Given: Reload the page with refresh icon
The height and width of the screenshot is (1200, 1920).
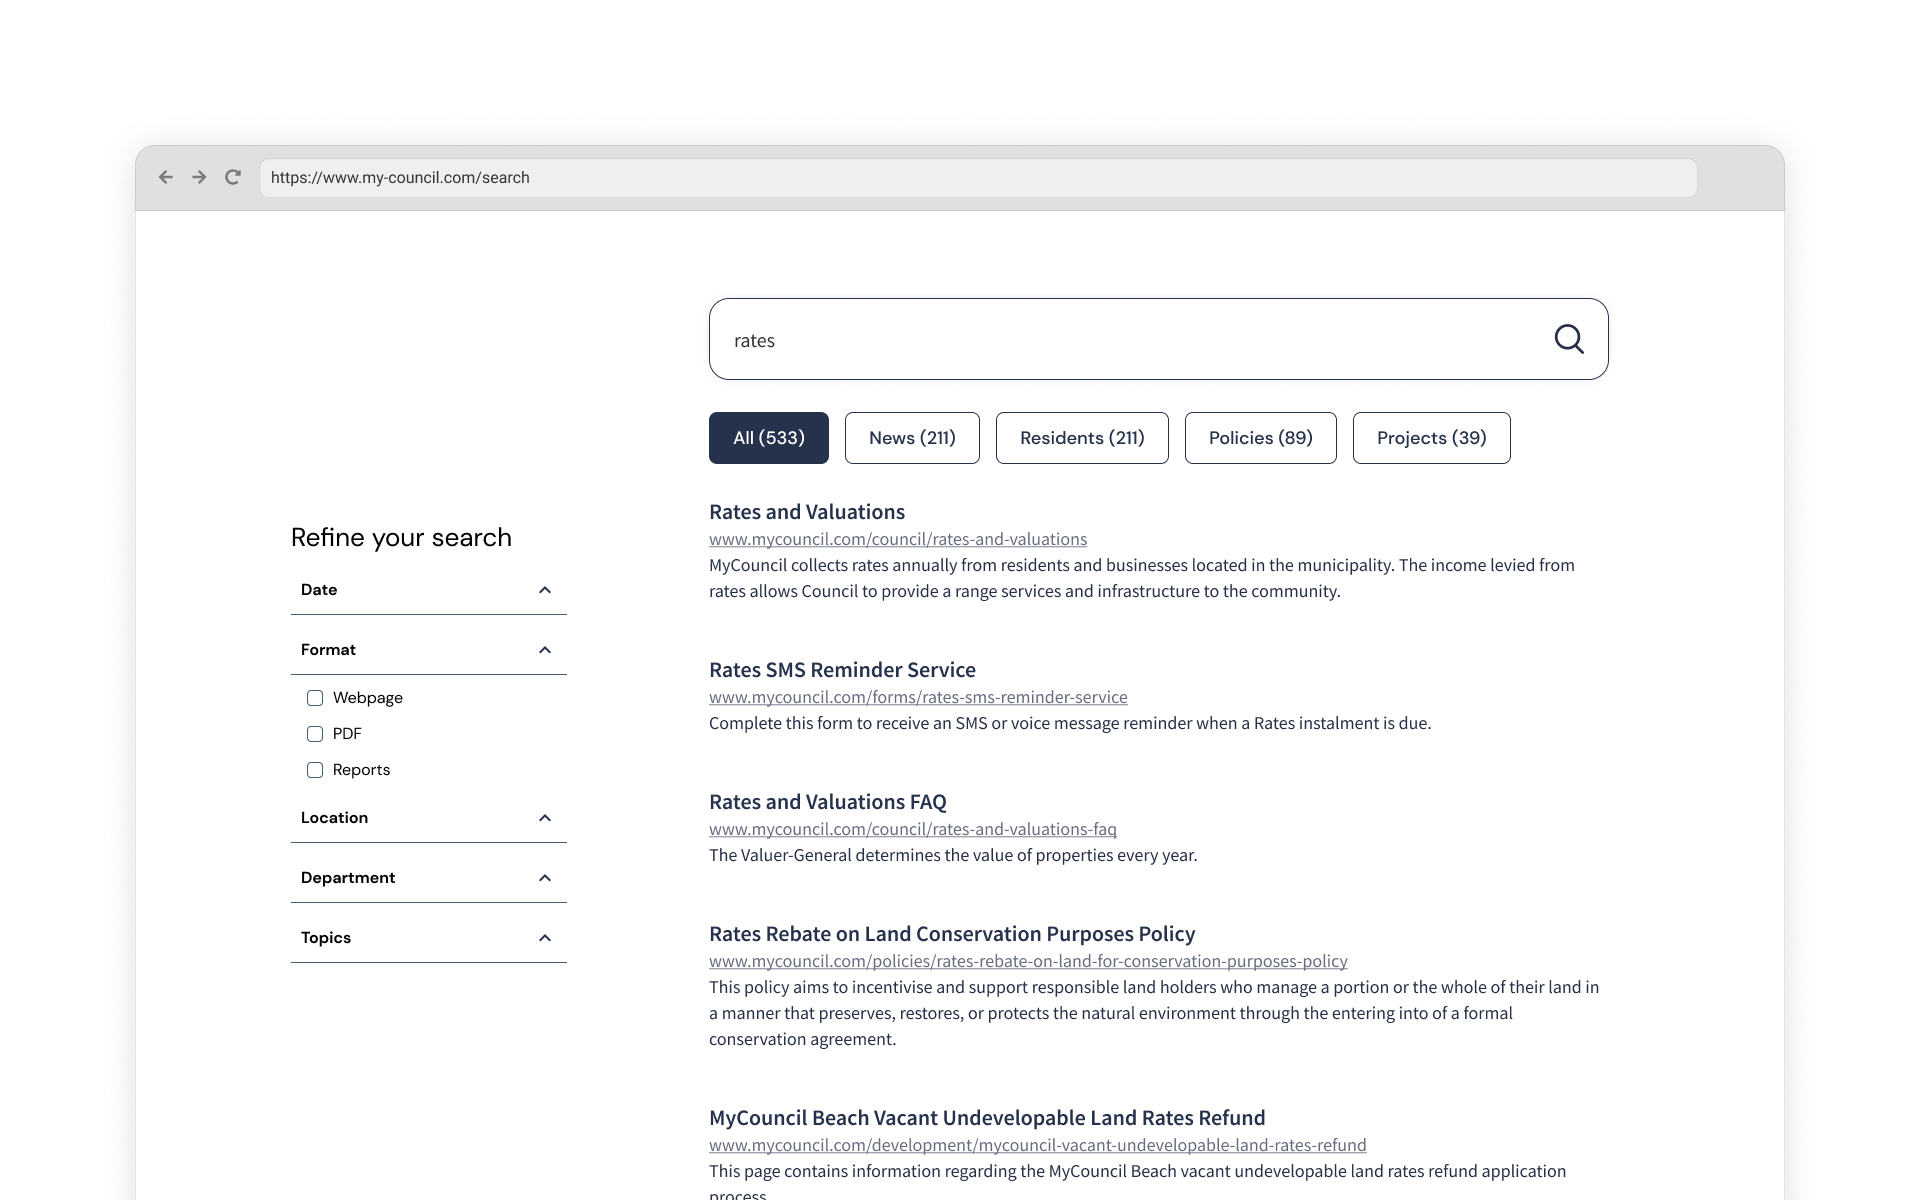Looking at the screenshot, I should pyautogui.click(x=233, y=177).
